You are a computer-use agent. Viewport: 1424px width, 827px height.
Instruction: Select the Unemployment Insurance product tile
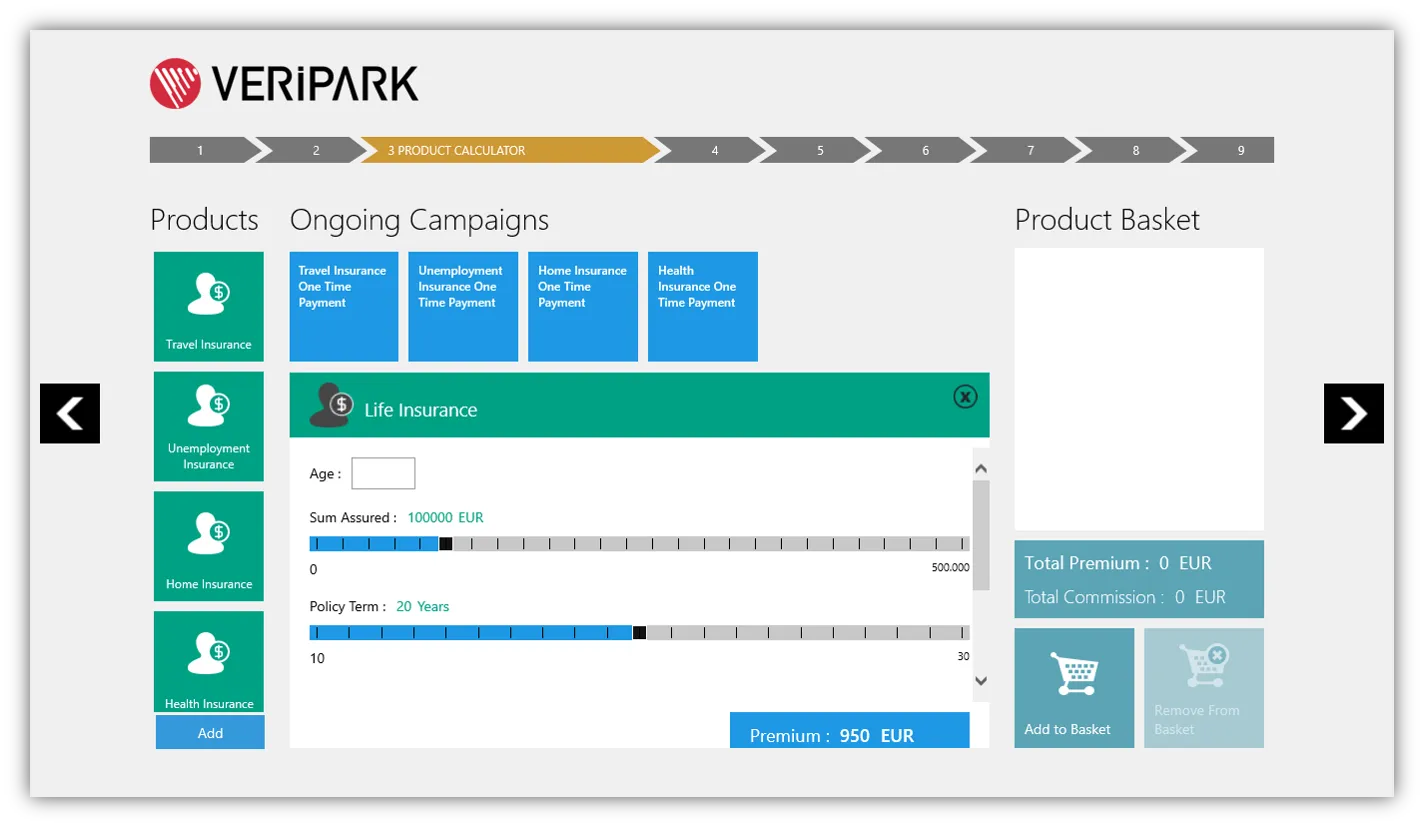click(209, 426)
